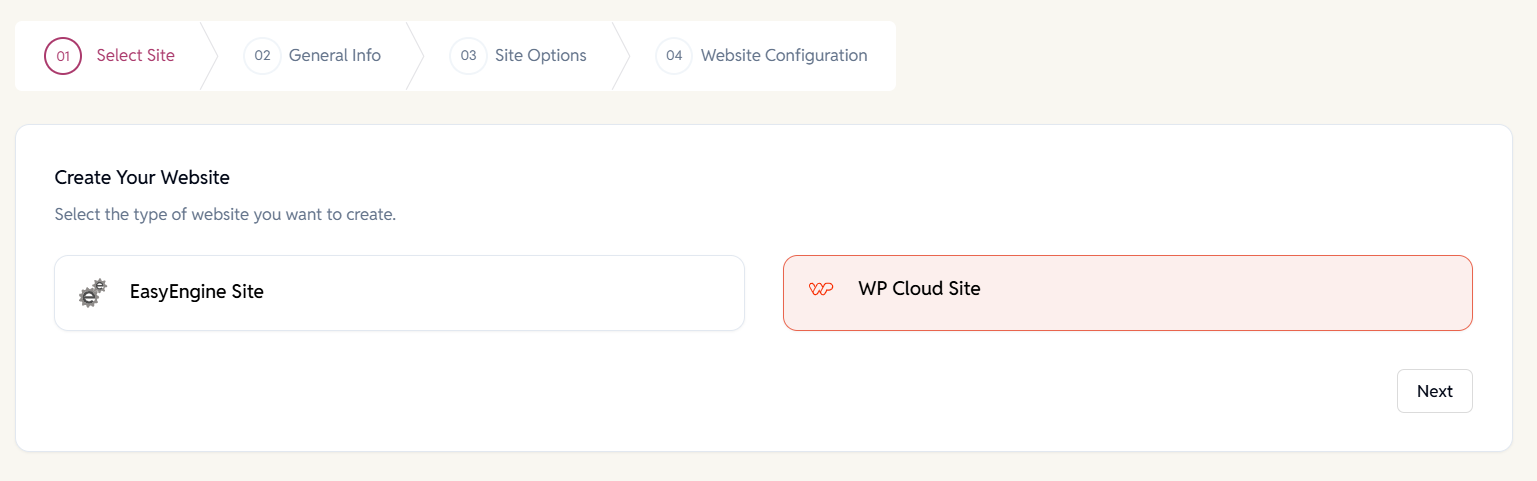
Task: Click the step 02 circle badge
Action: tap(262, 56)
